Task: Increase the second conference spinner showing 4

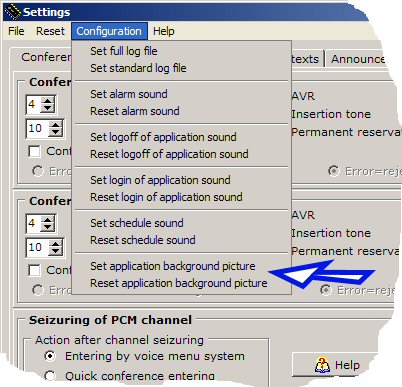Action: pos(48,220)
